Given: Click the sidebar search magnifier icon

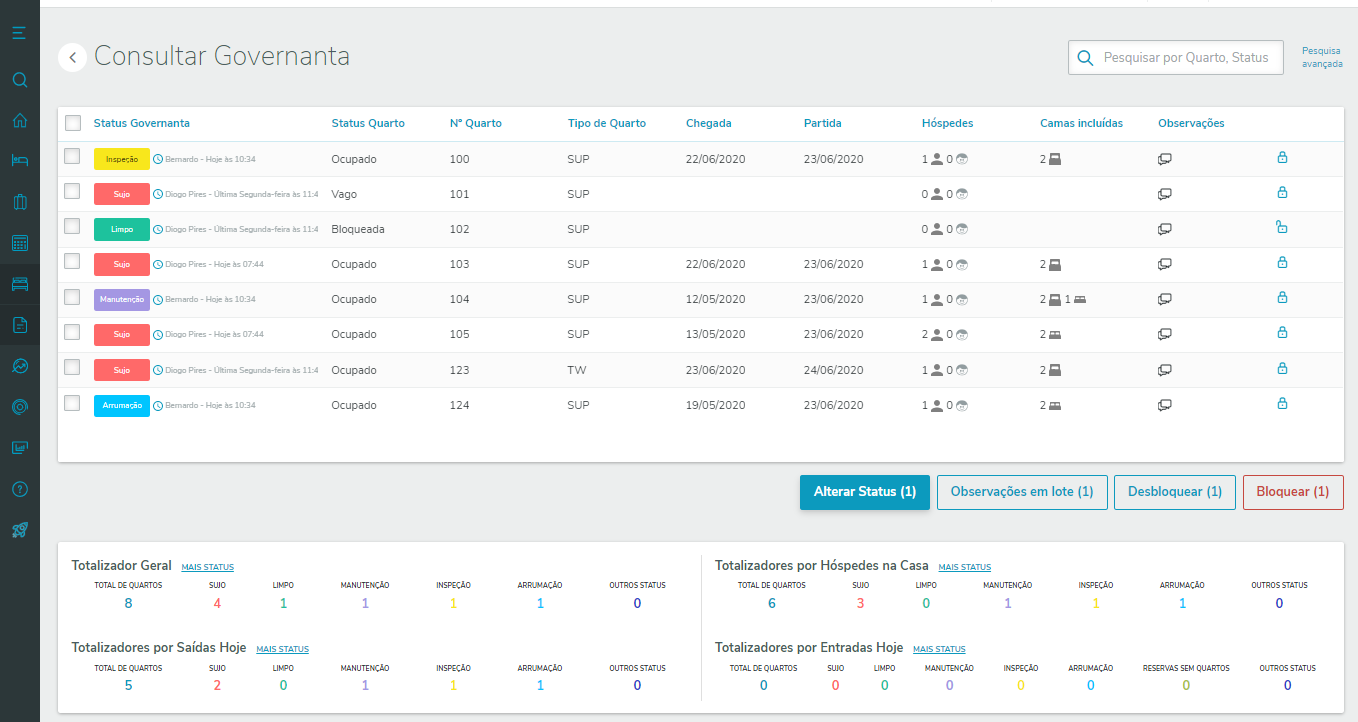Looking at the screenshot, I should (19, 80).
